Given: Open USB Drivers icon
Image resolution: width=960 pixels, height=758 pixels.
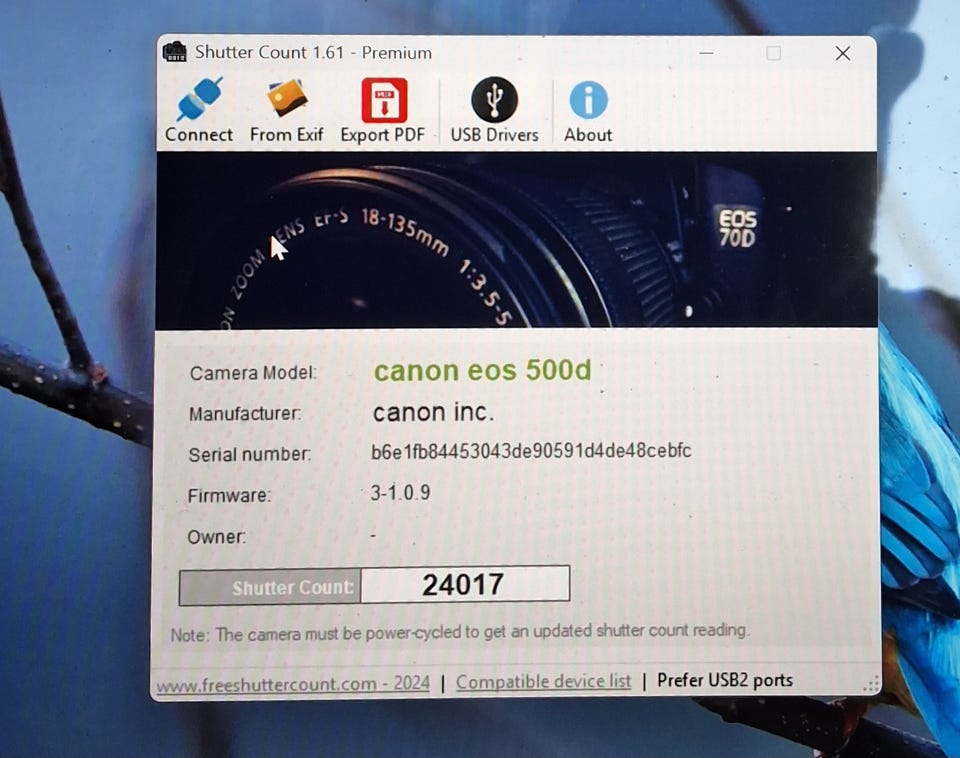Looking at the screenshot, I should click(494, 99).
